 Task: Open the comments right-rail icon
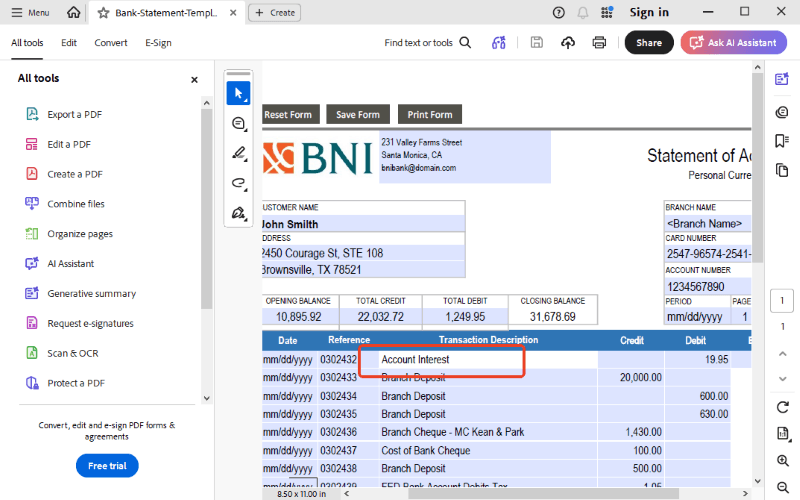point(782,112)
